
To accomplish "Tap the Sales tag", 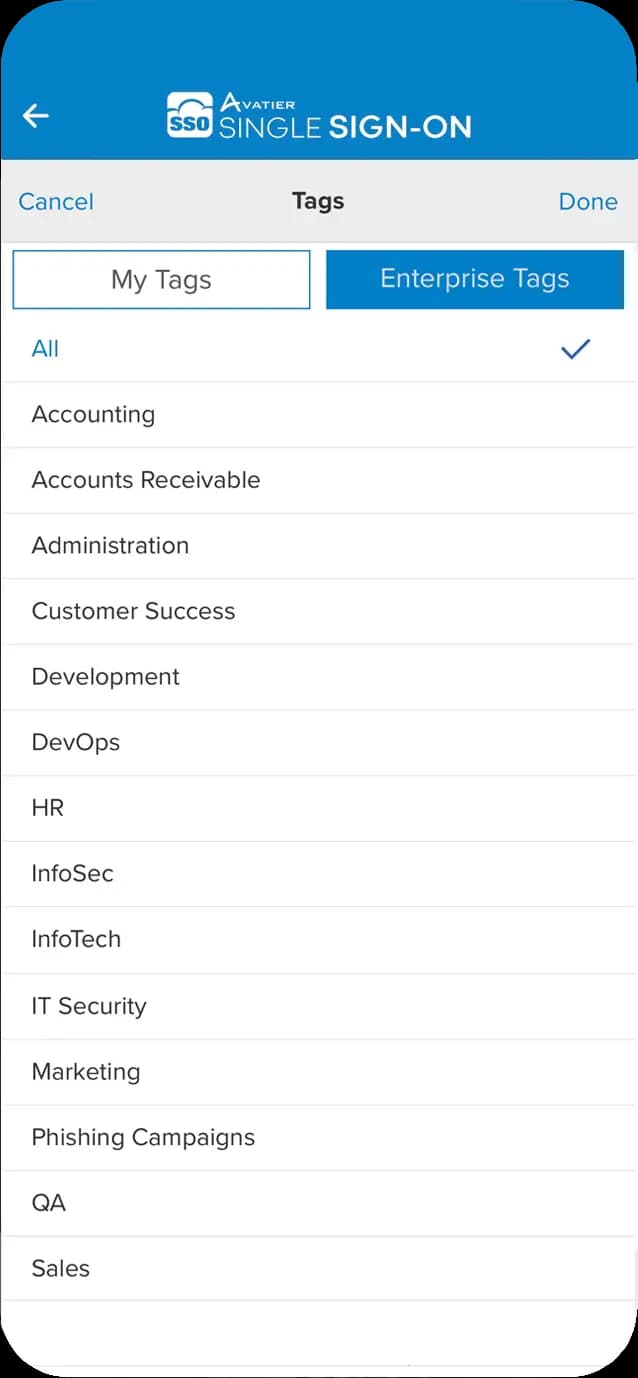I will [x=61, y=1269].
